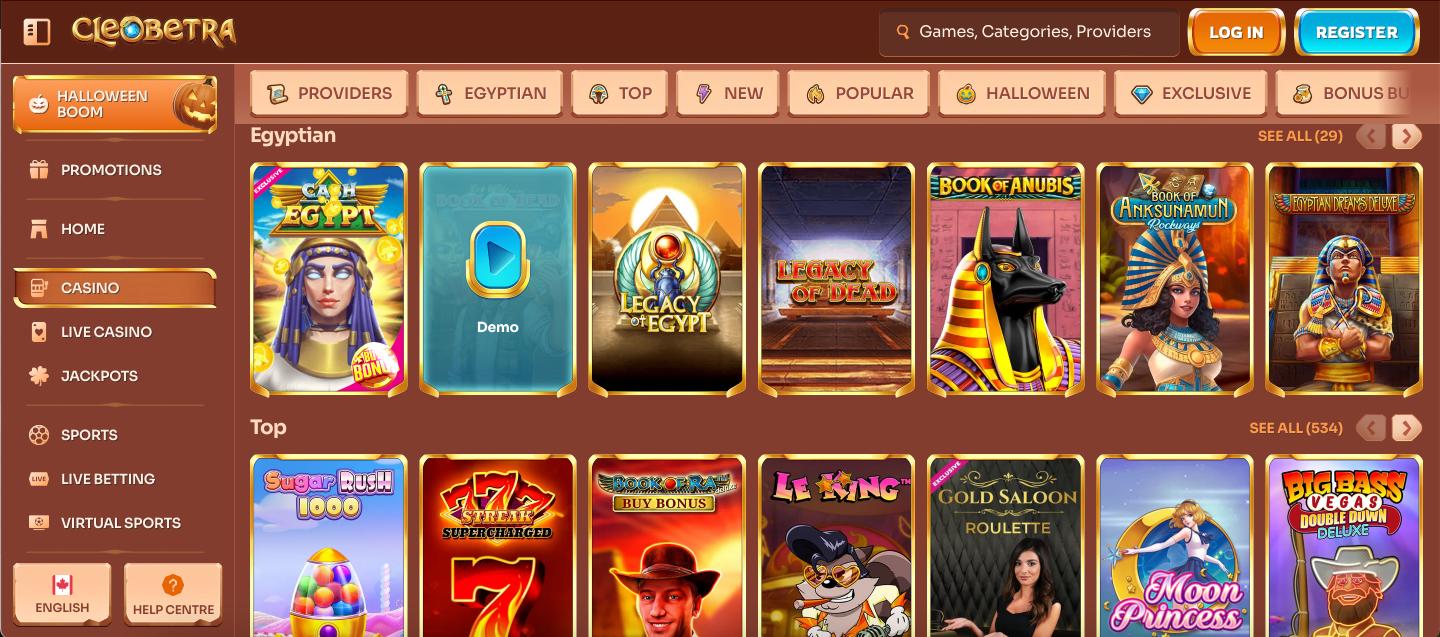Follow the See All (29) Egyptian link
This screenshot has height=637, width=1440.
pyautogui.click(x=1300, y=136)
